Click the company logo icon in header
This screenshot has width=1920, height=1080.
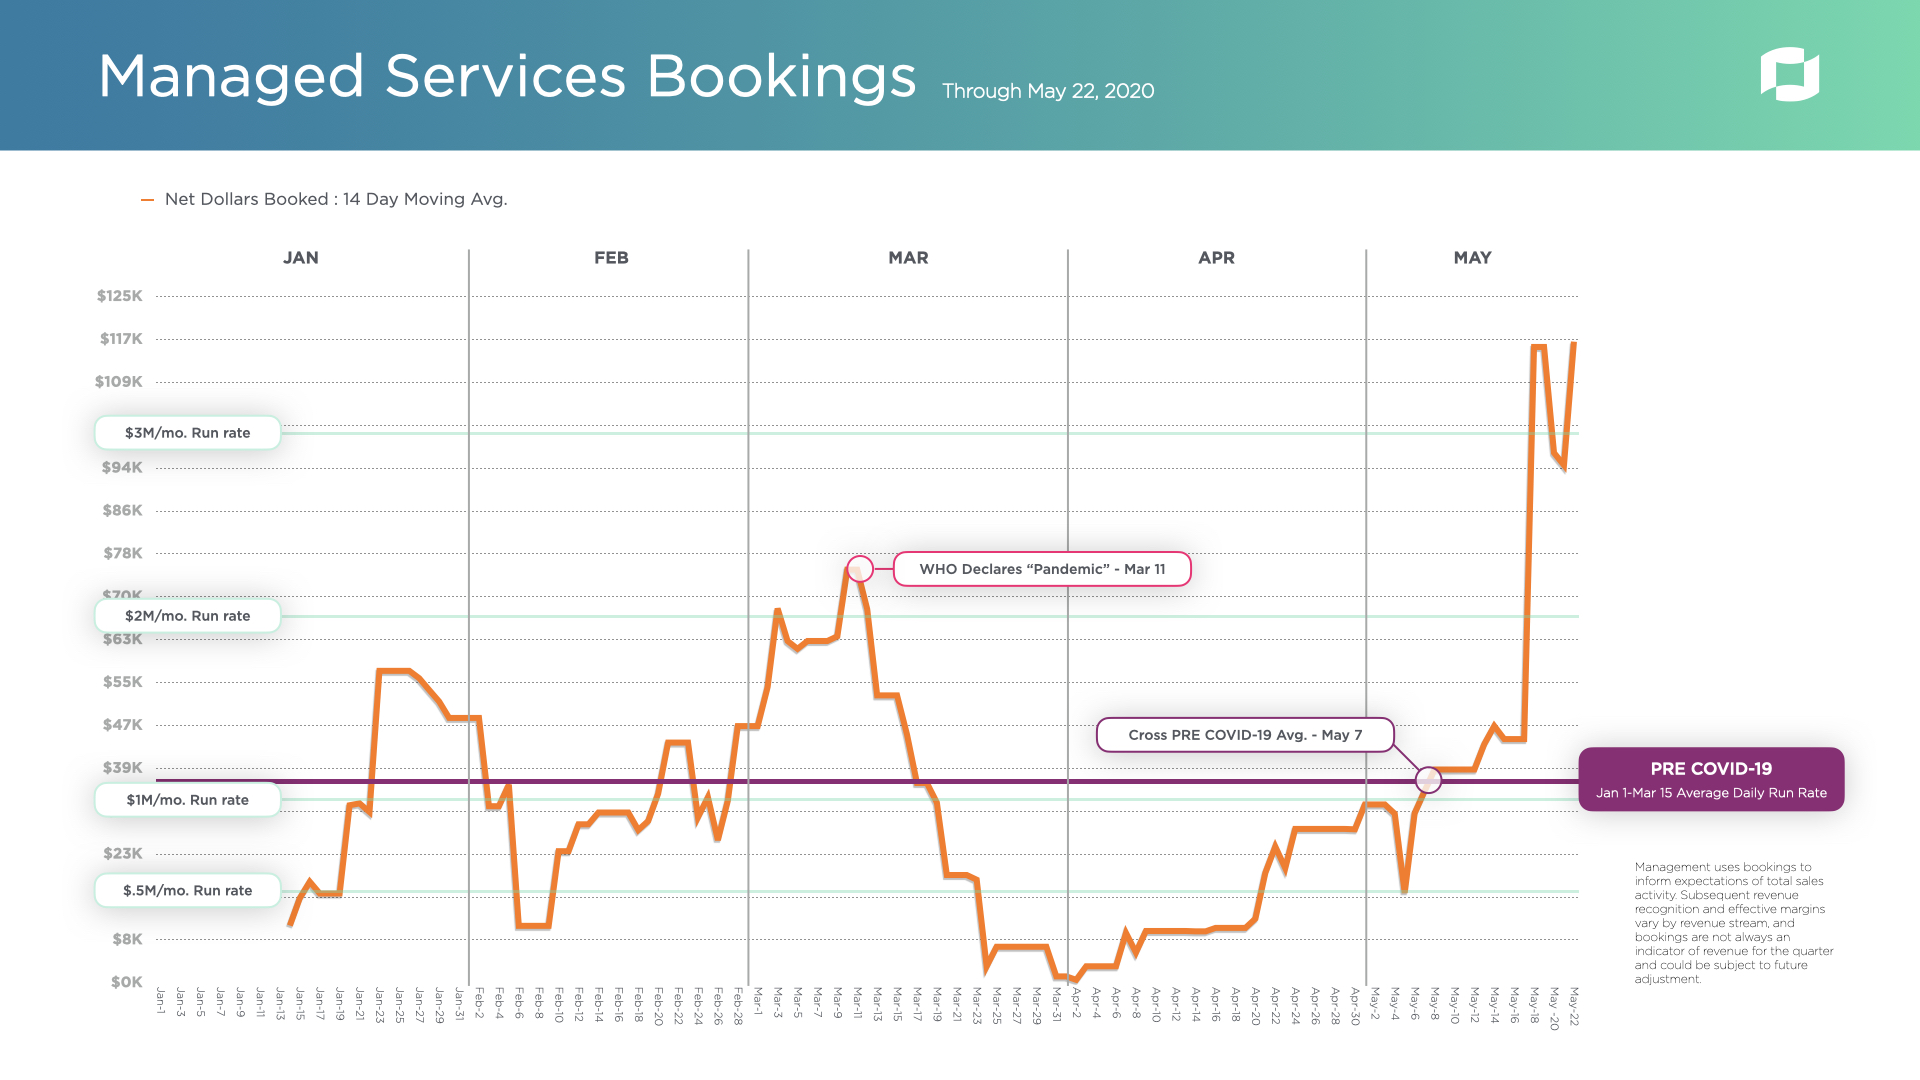[1789, 74]
